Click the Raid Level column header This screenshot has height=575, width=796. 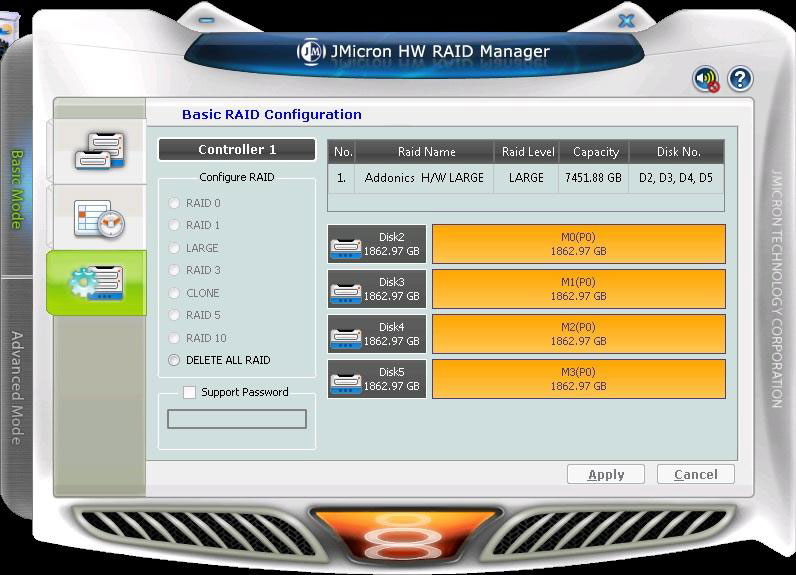526,152
